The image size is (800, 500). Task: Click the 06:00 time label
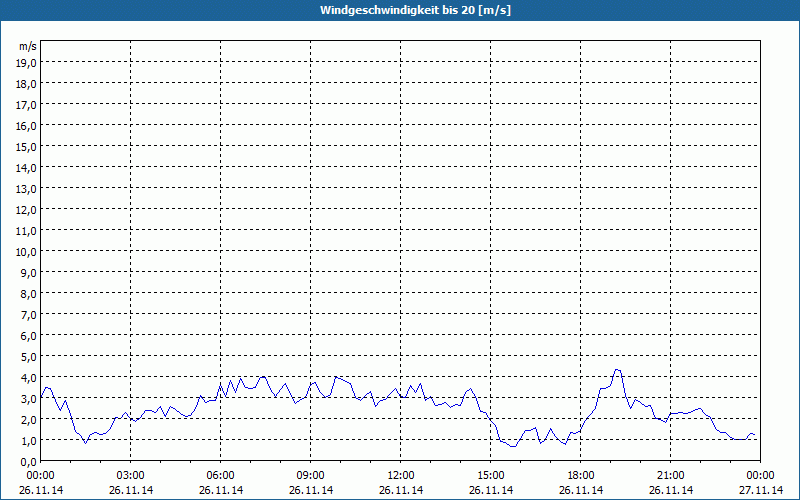(220, 476)
